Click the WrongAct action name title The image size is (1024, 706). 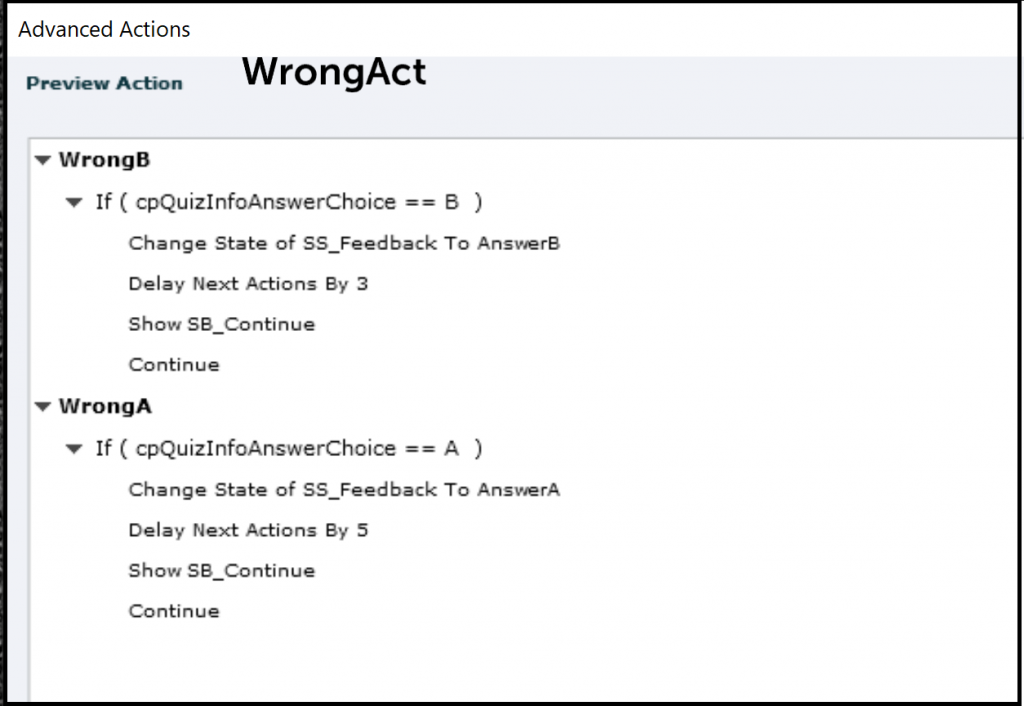(x=334, y=72)
